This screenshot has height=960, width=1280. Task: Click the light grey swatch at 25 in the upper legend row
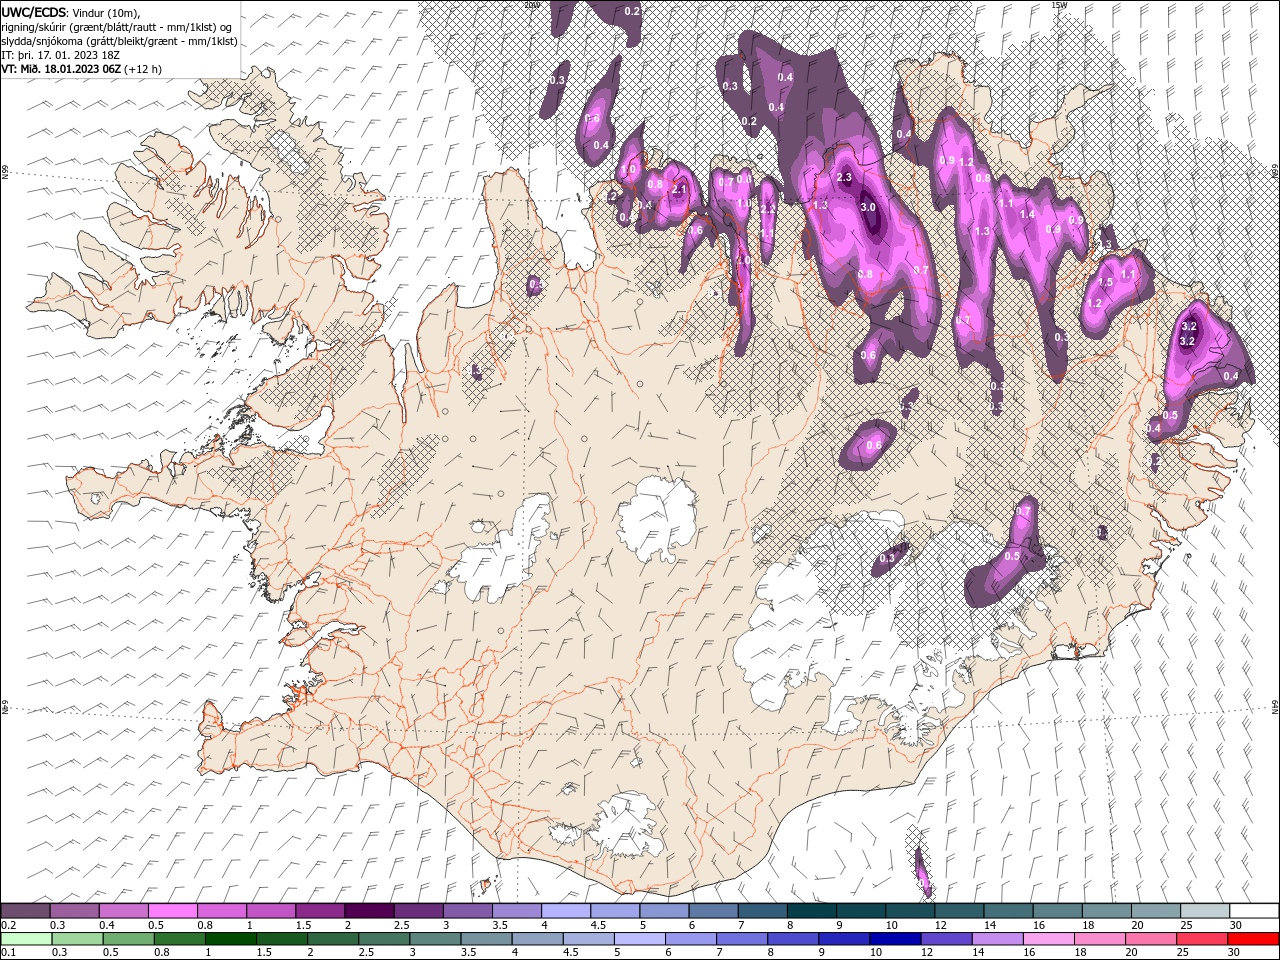pyautogui.click(x=1204, y=911)
